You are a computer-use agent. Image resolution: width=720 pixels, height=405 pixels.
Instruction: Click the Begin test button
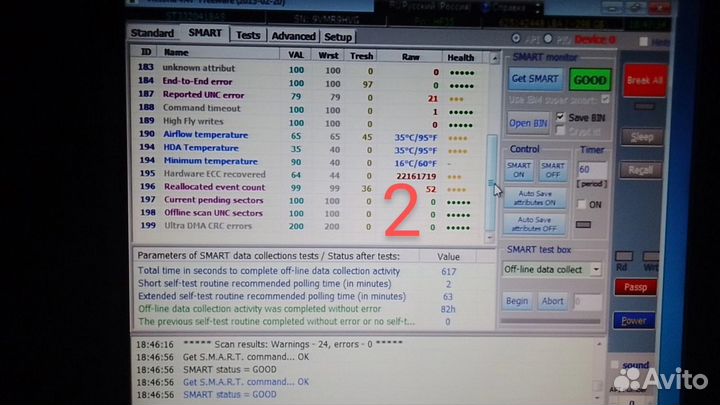pos(517,301)
